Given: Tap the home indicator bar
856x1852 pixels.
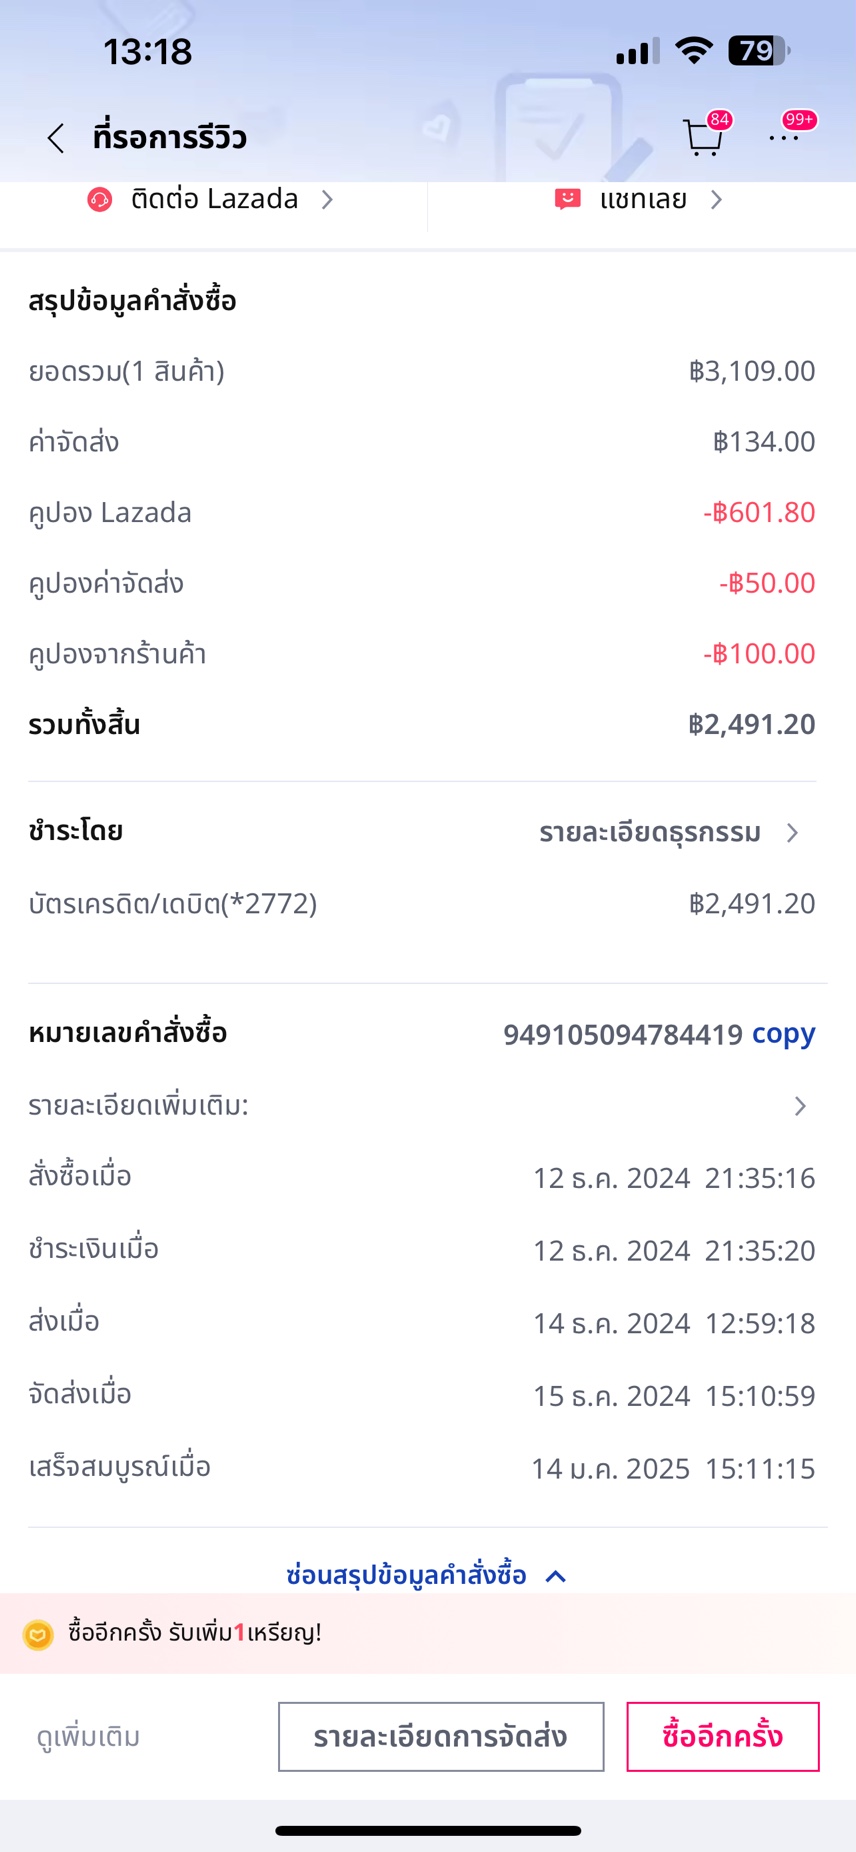Looking at the screenshot, I should coord(428,1831).
